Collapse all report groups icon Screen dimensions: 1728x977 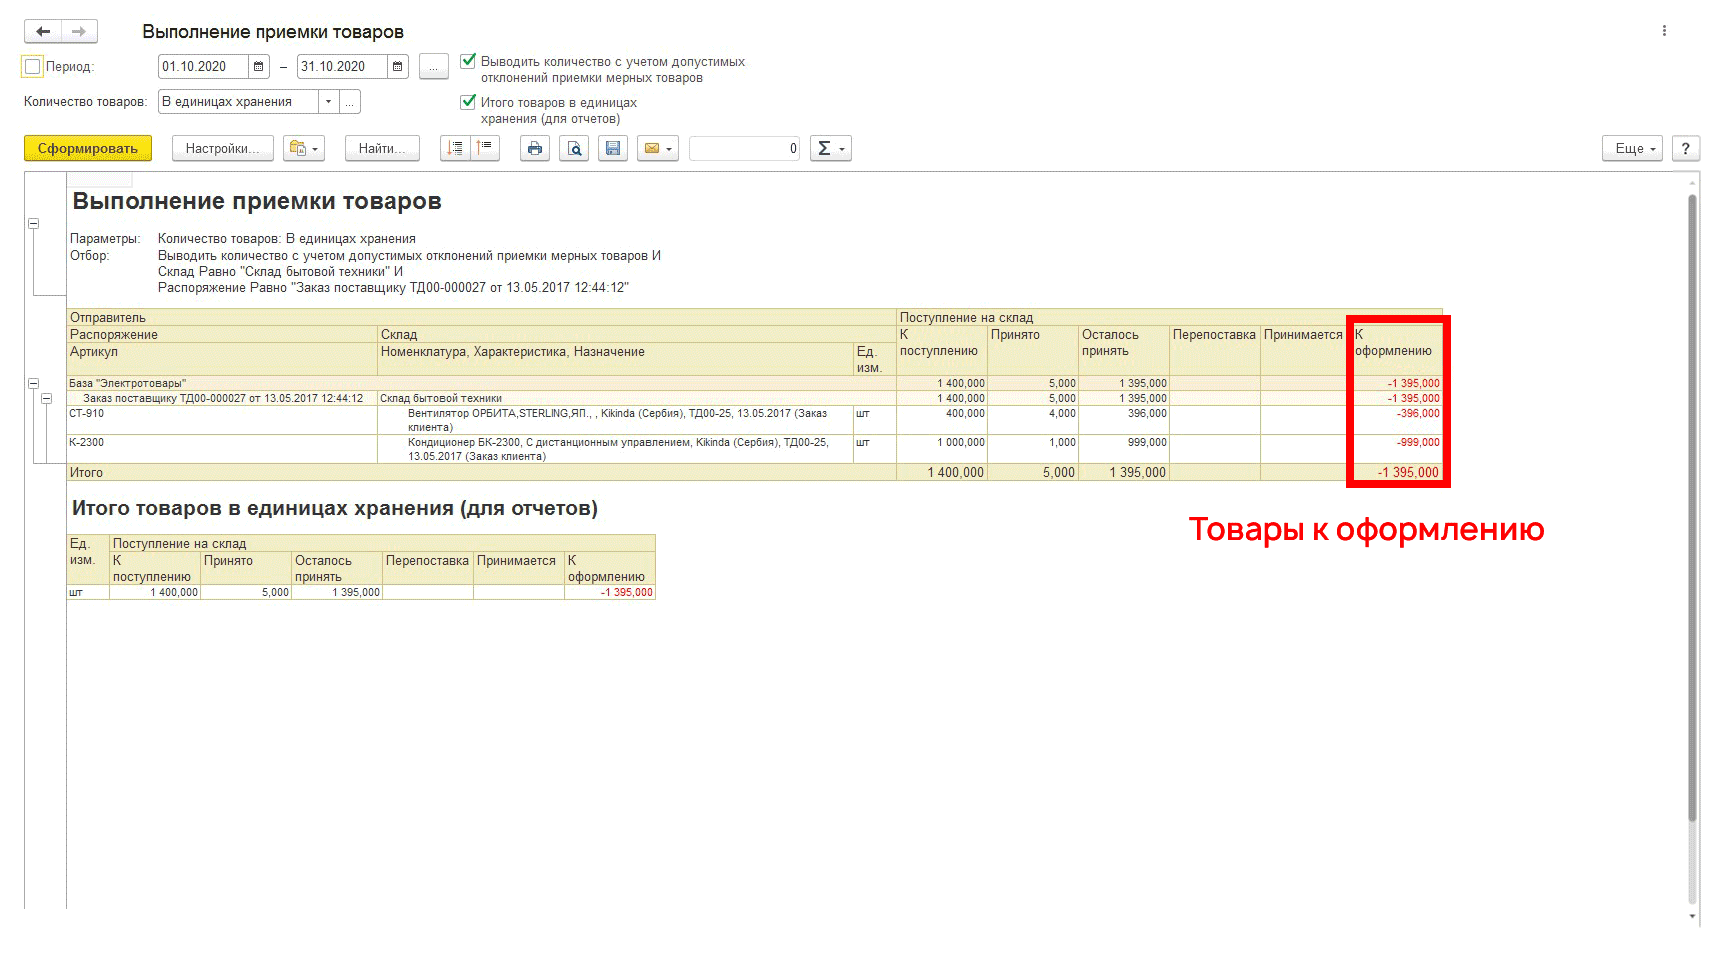485,149
